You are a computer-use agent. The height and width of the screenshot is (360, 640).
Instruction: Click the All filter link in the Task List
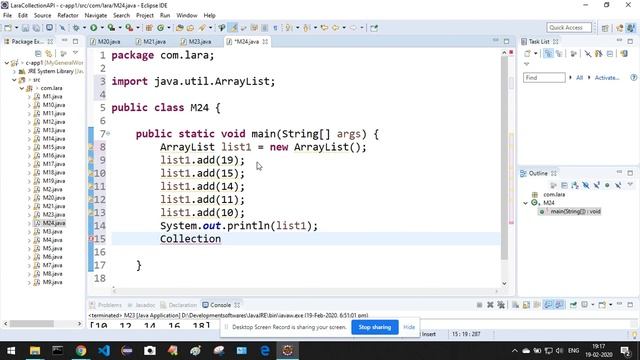tap(579, 78)
